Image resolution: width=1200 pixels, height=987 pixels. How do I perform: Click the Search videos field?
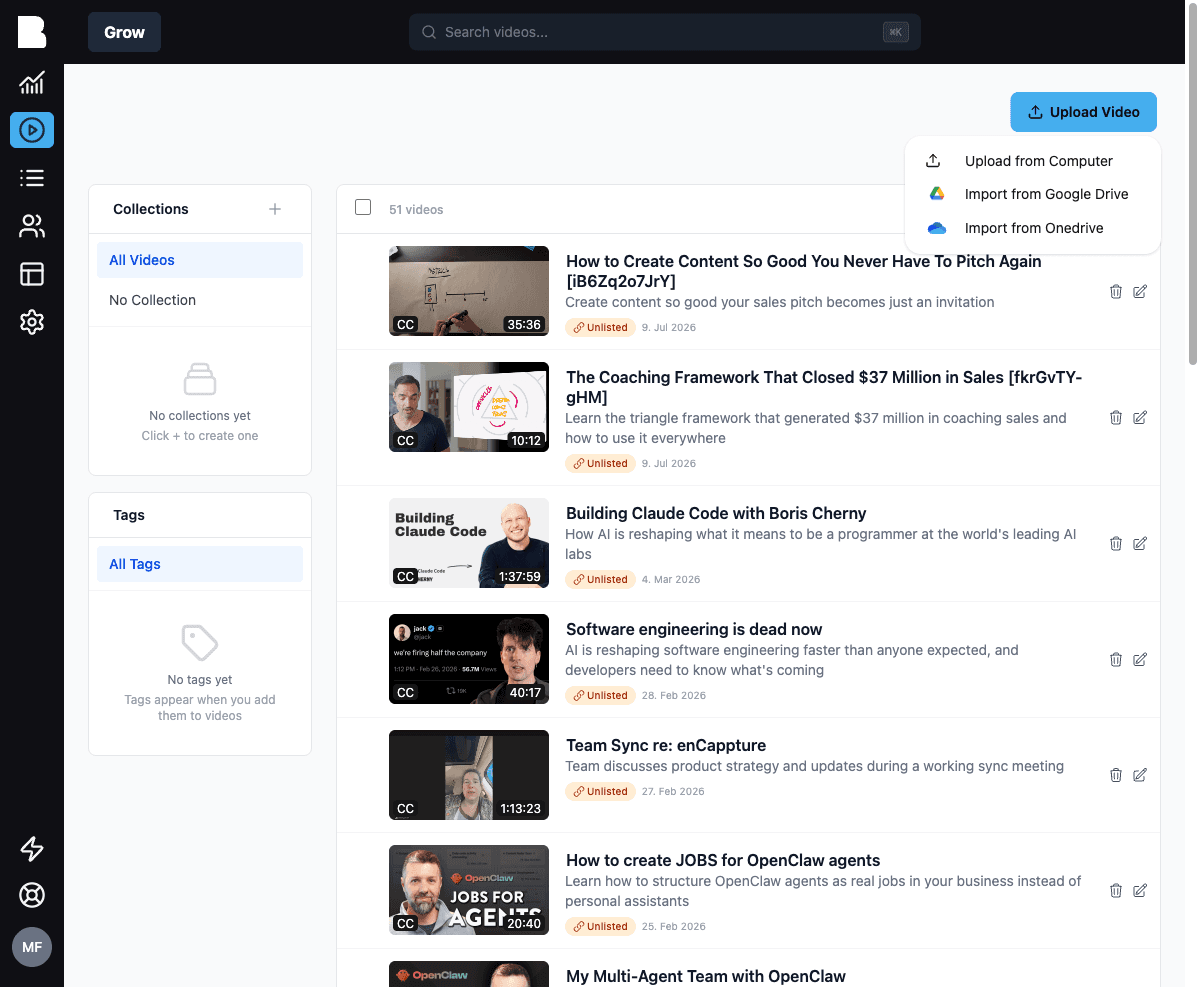(664, 32)
